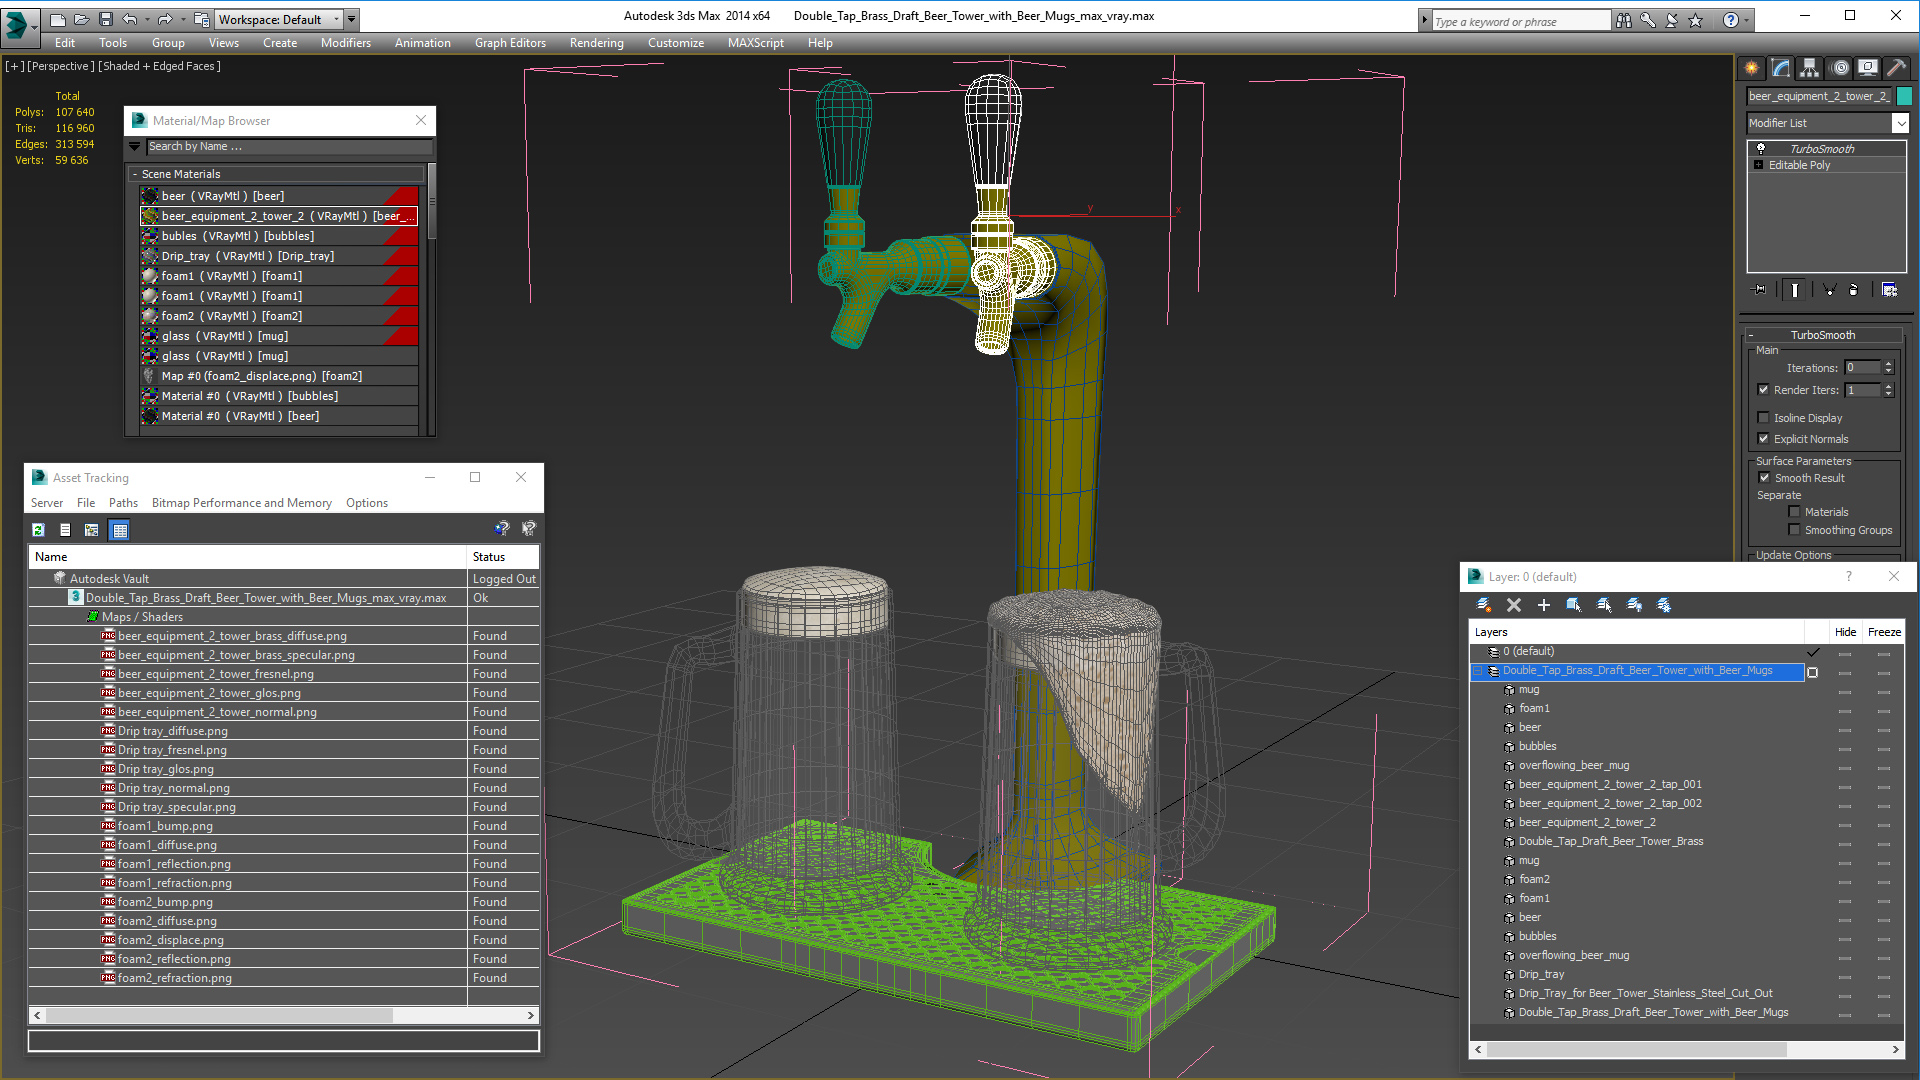
Task: Toggle the Isoline Display checkbox
Action: (1764, 418)
